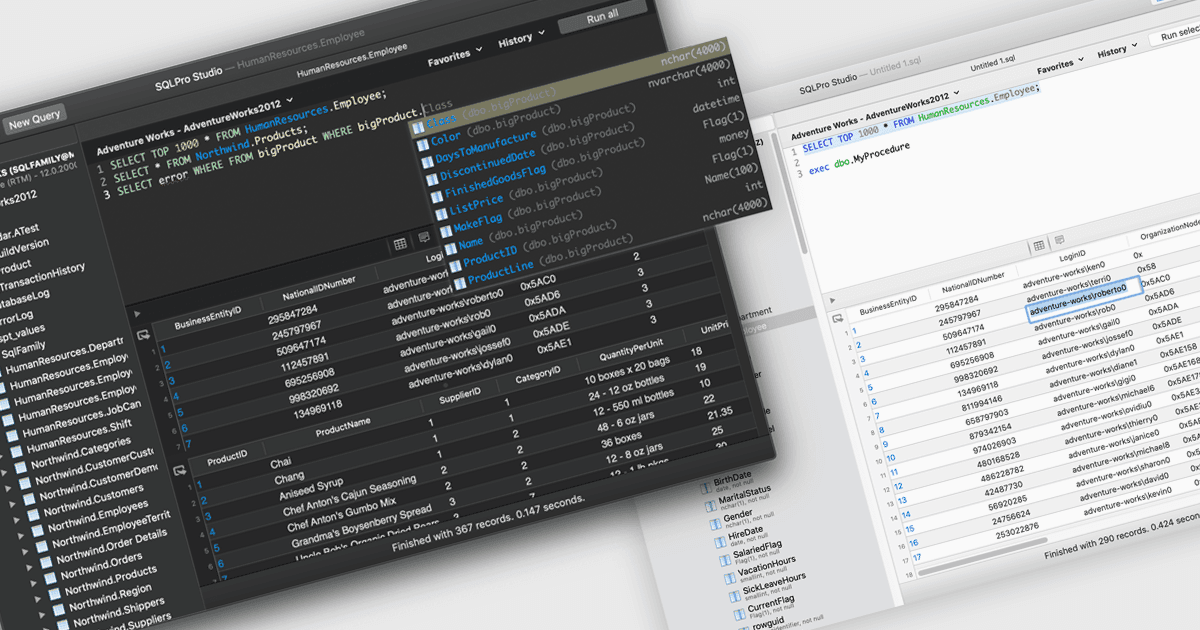
Task: Click 'exec dbo.MyProcedure' line in light editor
Action: click(860, 158)
